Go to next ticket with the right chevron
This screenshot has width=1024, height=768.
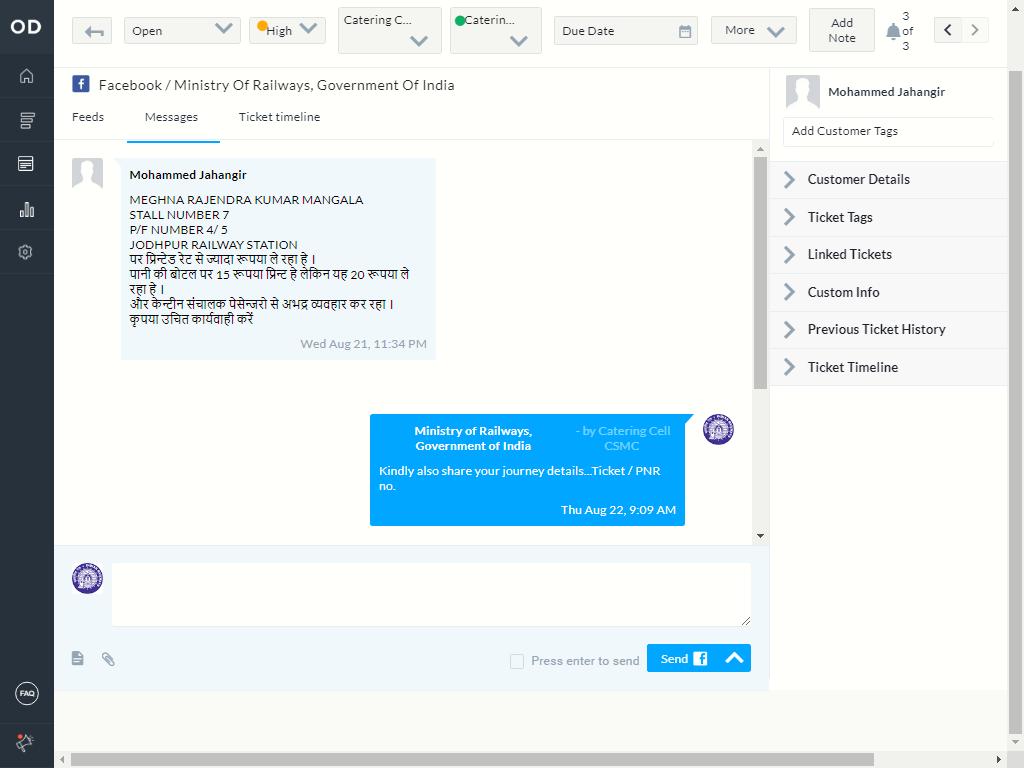974,30
